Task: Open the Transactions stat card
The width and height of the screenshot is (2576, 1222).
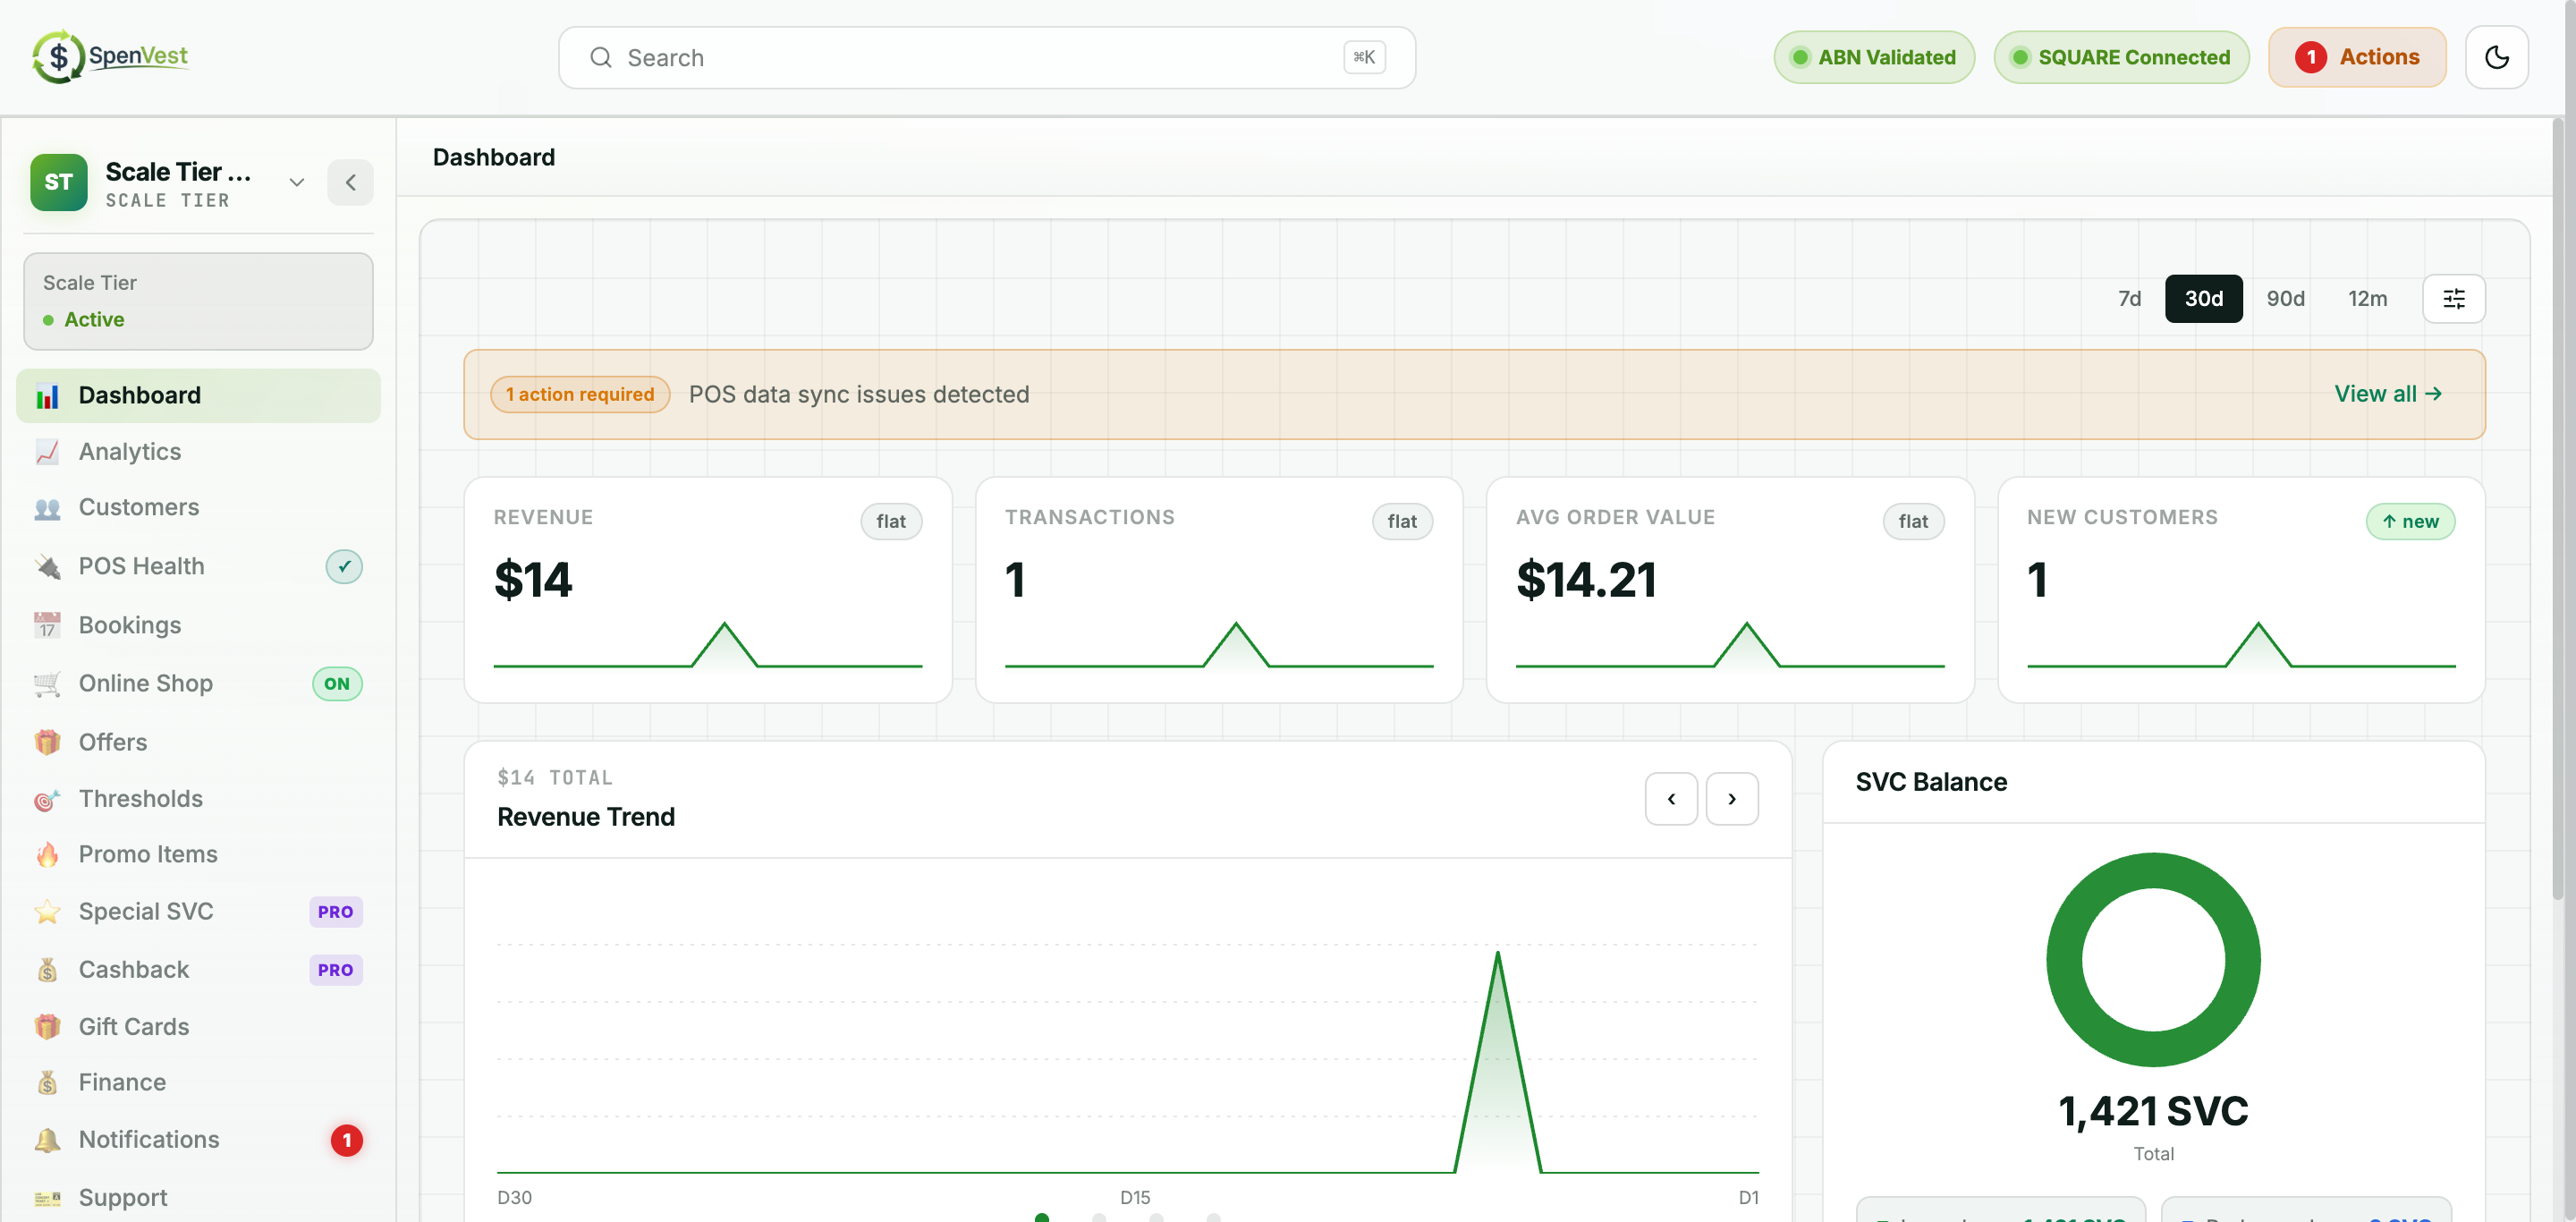Action: tap(1219, 590)
